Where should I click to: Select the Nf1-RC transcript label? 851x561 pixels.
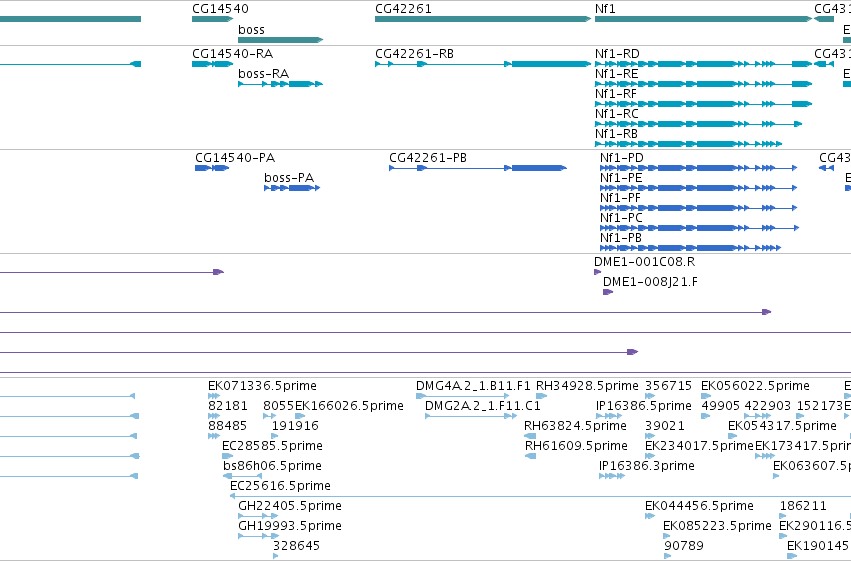[x=617, y=114]
